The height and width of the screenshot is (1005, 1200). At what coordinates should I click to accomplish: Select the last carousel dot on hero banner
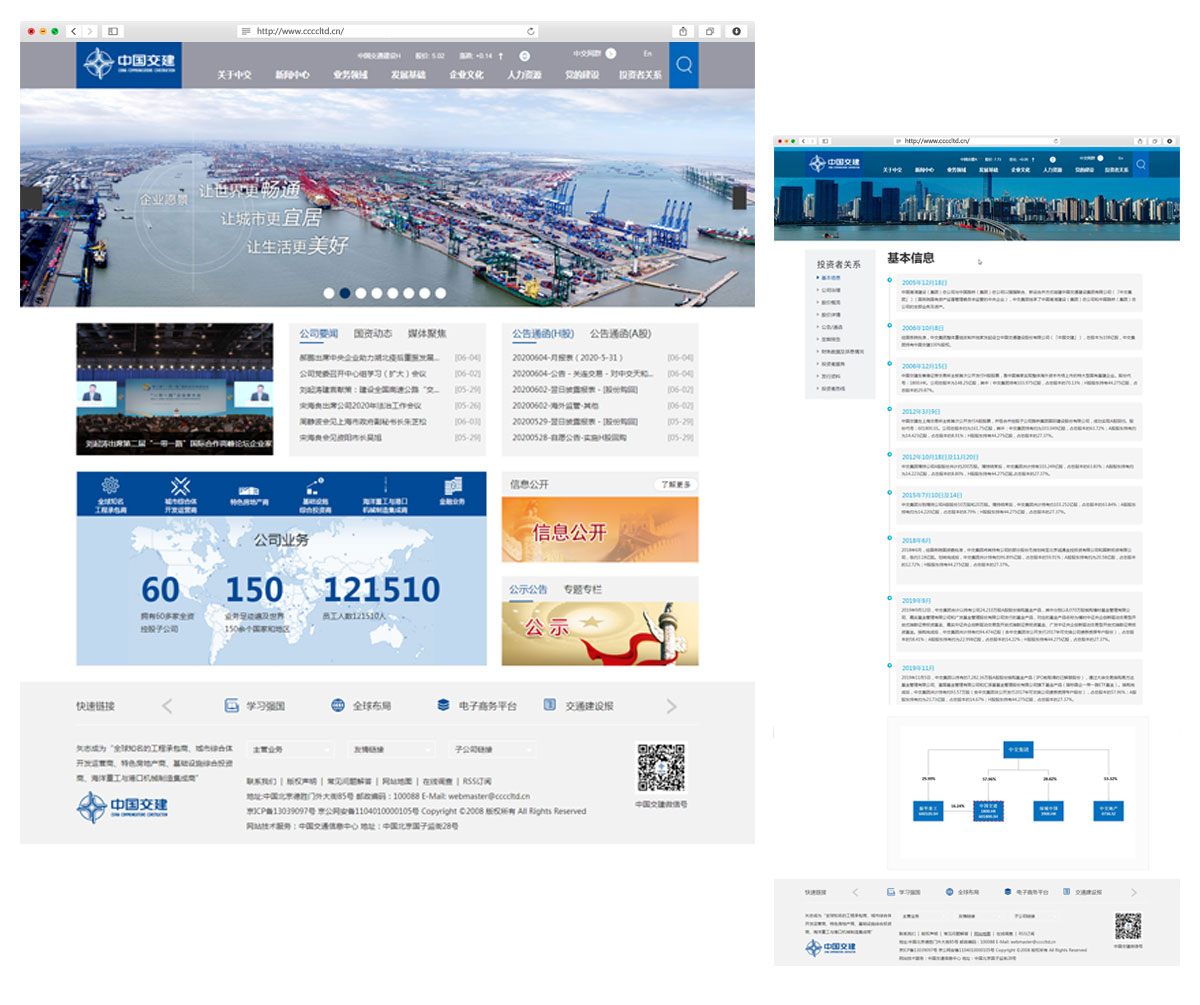[441, 293]
